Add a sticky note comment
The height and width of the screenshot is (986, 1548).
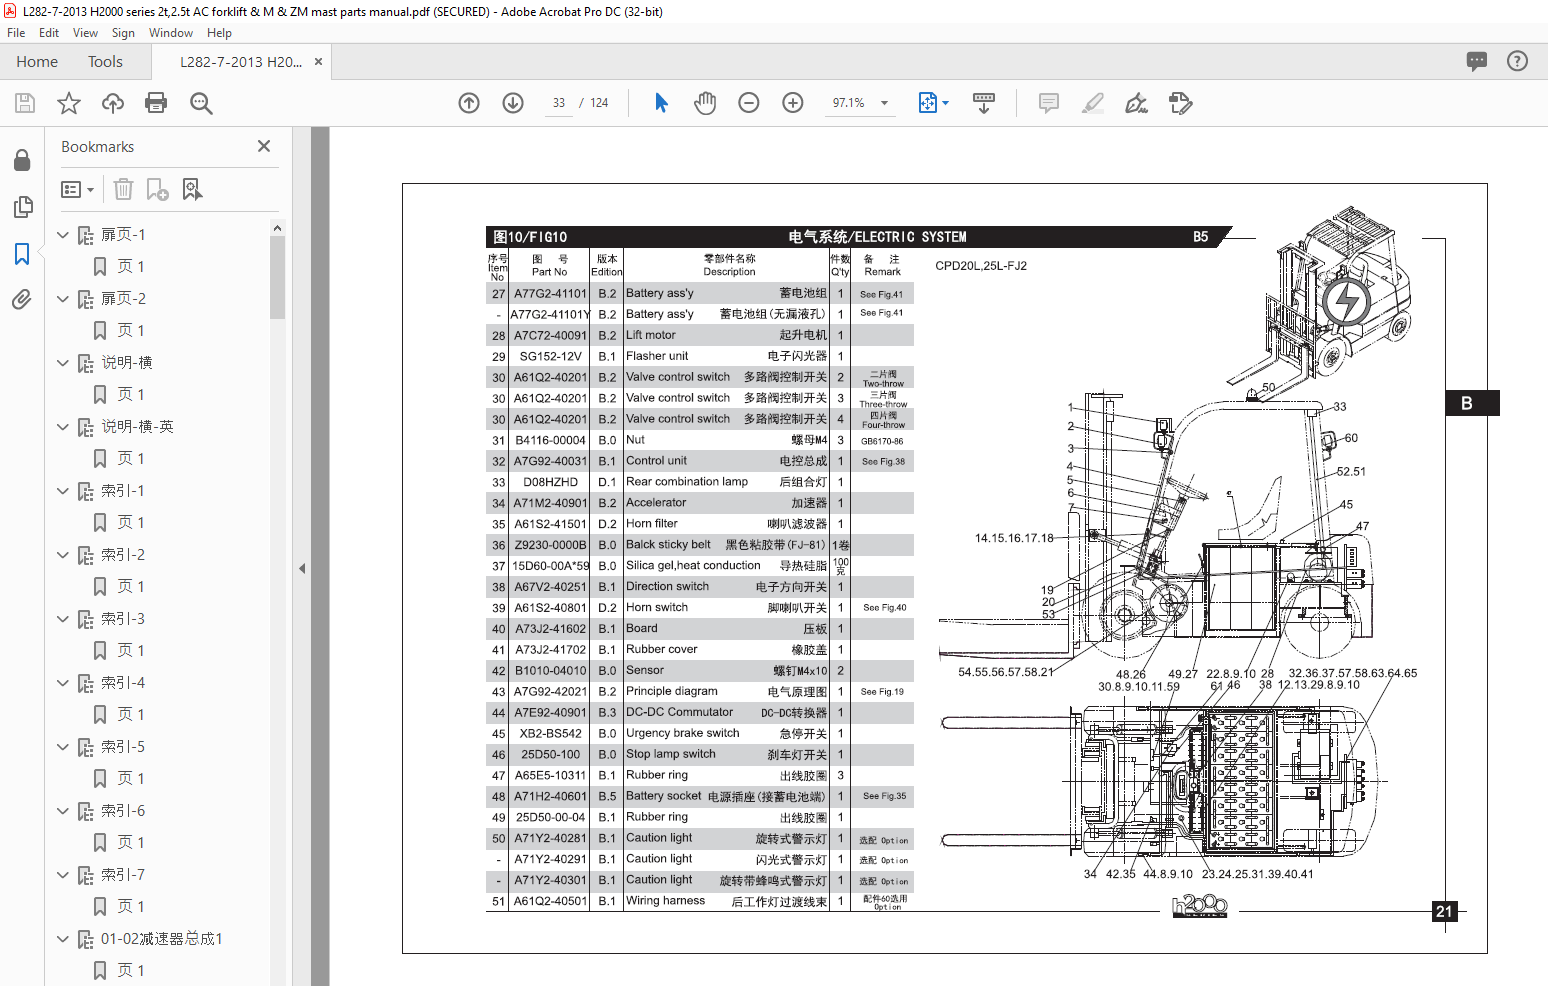click(1049, 103)
